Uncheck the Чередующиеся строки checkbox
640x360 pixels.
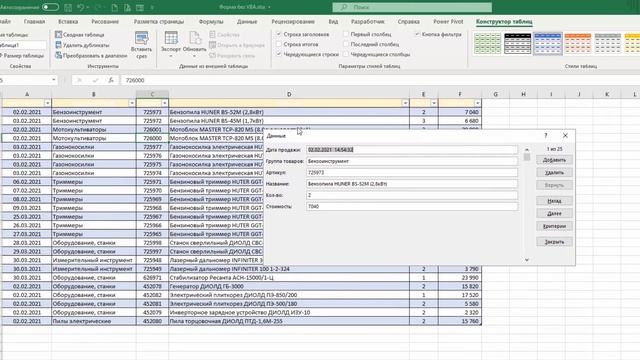pos(279,54)
